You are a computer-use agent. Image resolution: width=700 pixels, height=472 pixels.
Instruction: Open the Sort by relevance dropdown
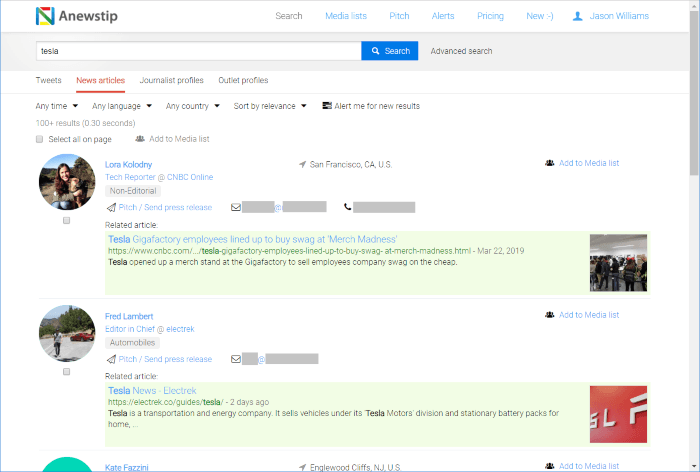coord(270,106)
